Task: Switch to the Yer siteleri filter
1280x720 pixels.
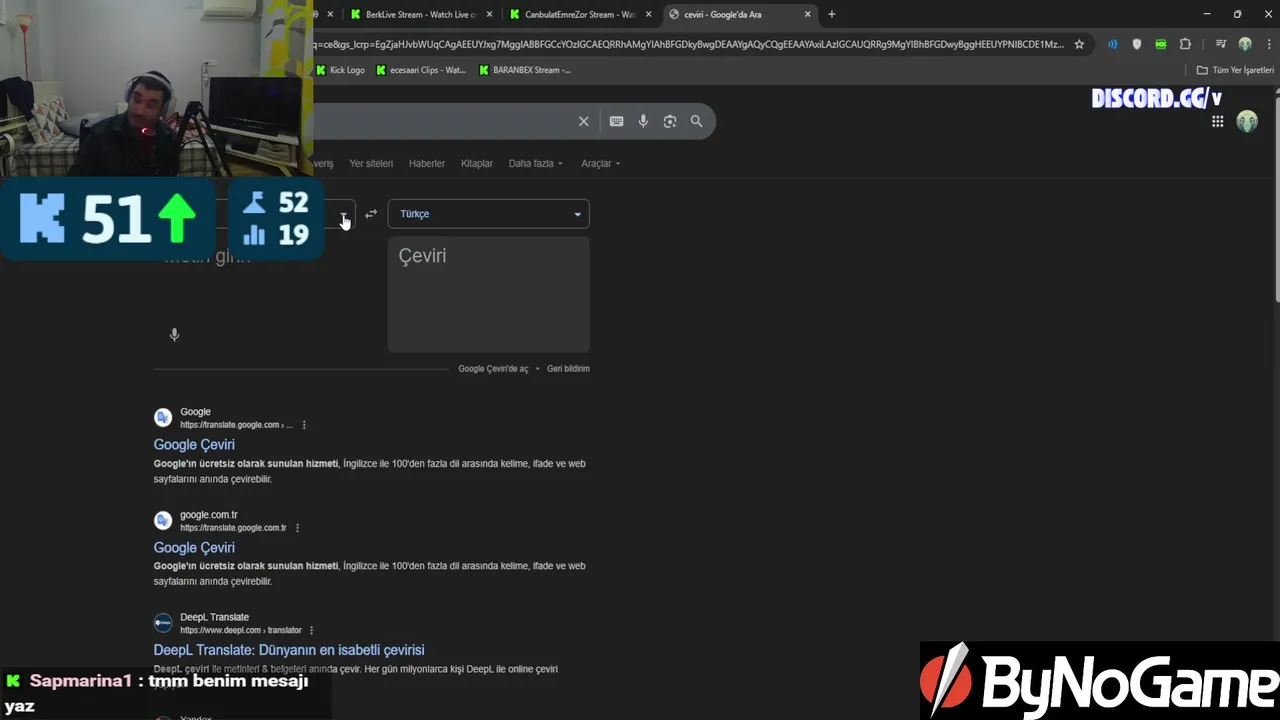Action: coord(371,163)
